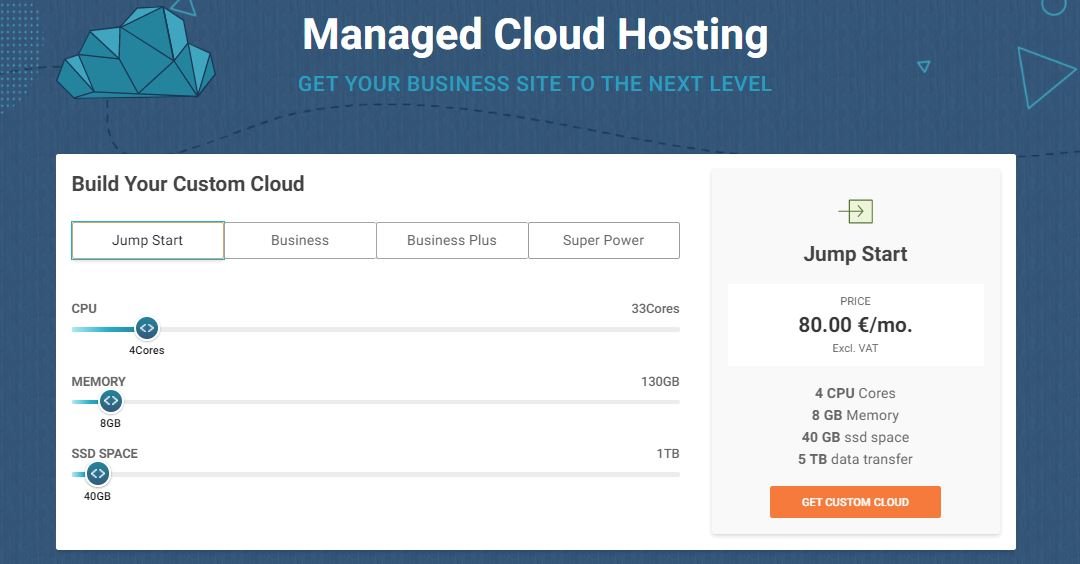The width and height of the screenshot is (1080, 564).
Task: Click the 5 TB data transfer line
Action: click(x=855, y=459)
